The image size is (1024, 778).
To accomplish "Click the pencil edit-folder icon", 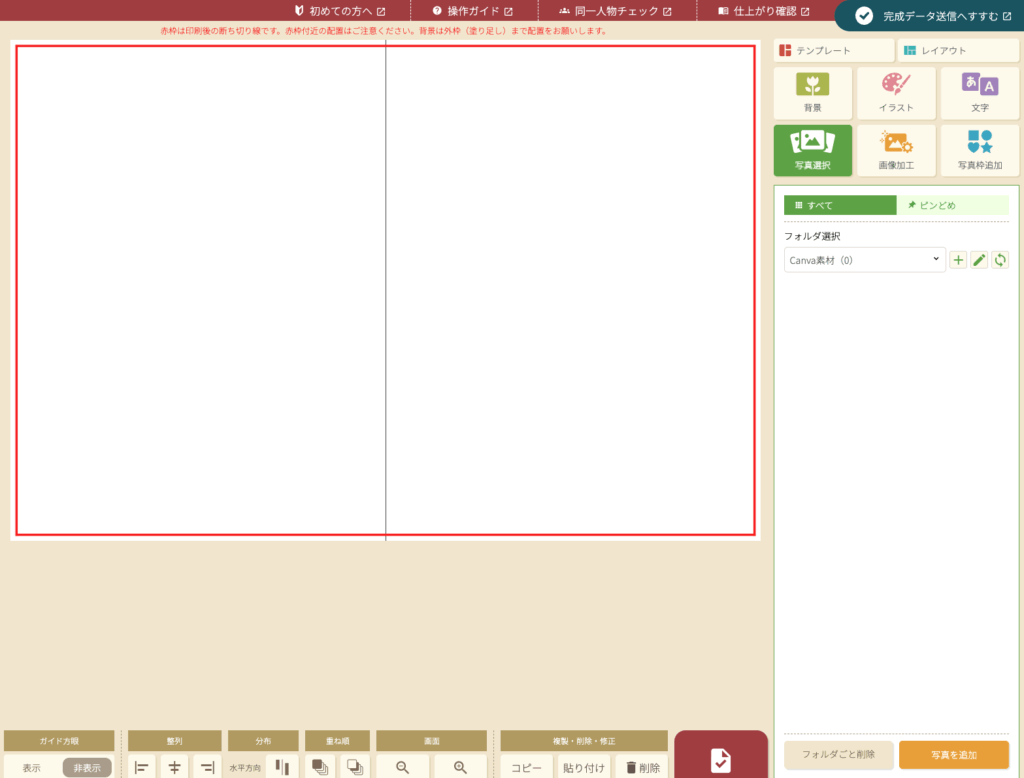I will pos(979,260).
